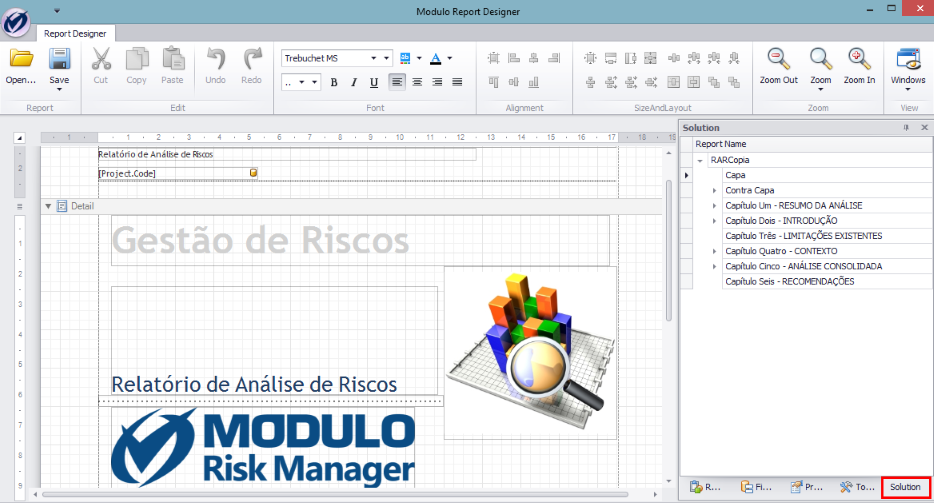The height and width of the screenshot is (503, 934).
Task: Toggle italic formatting
Action: [354, 82]
